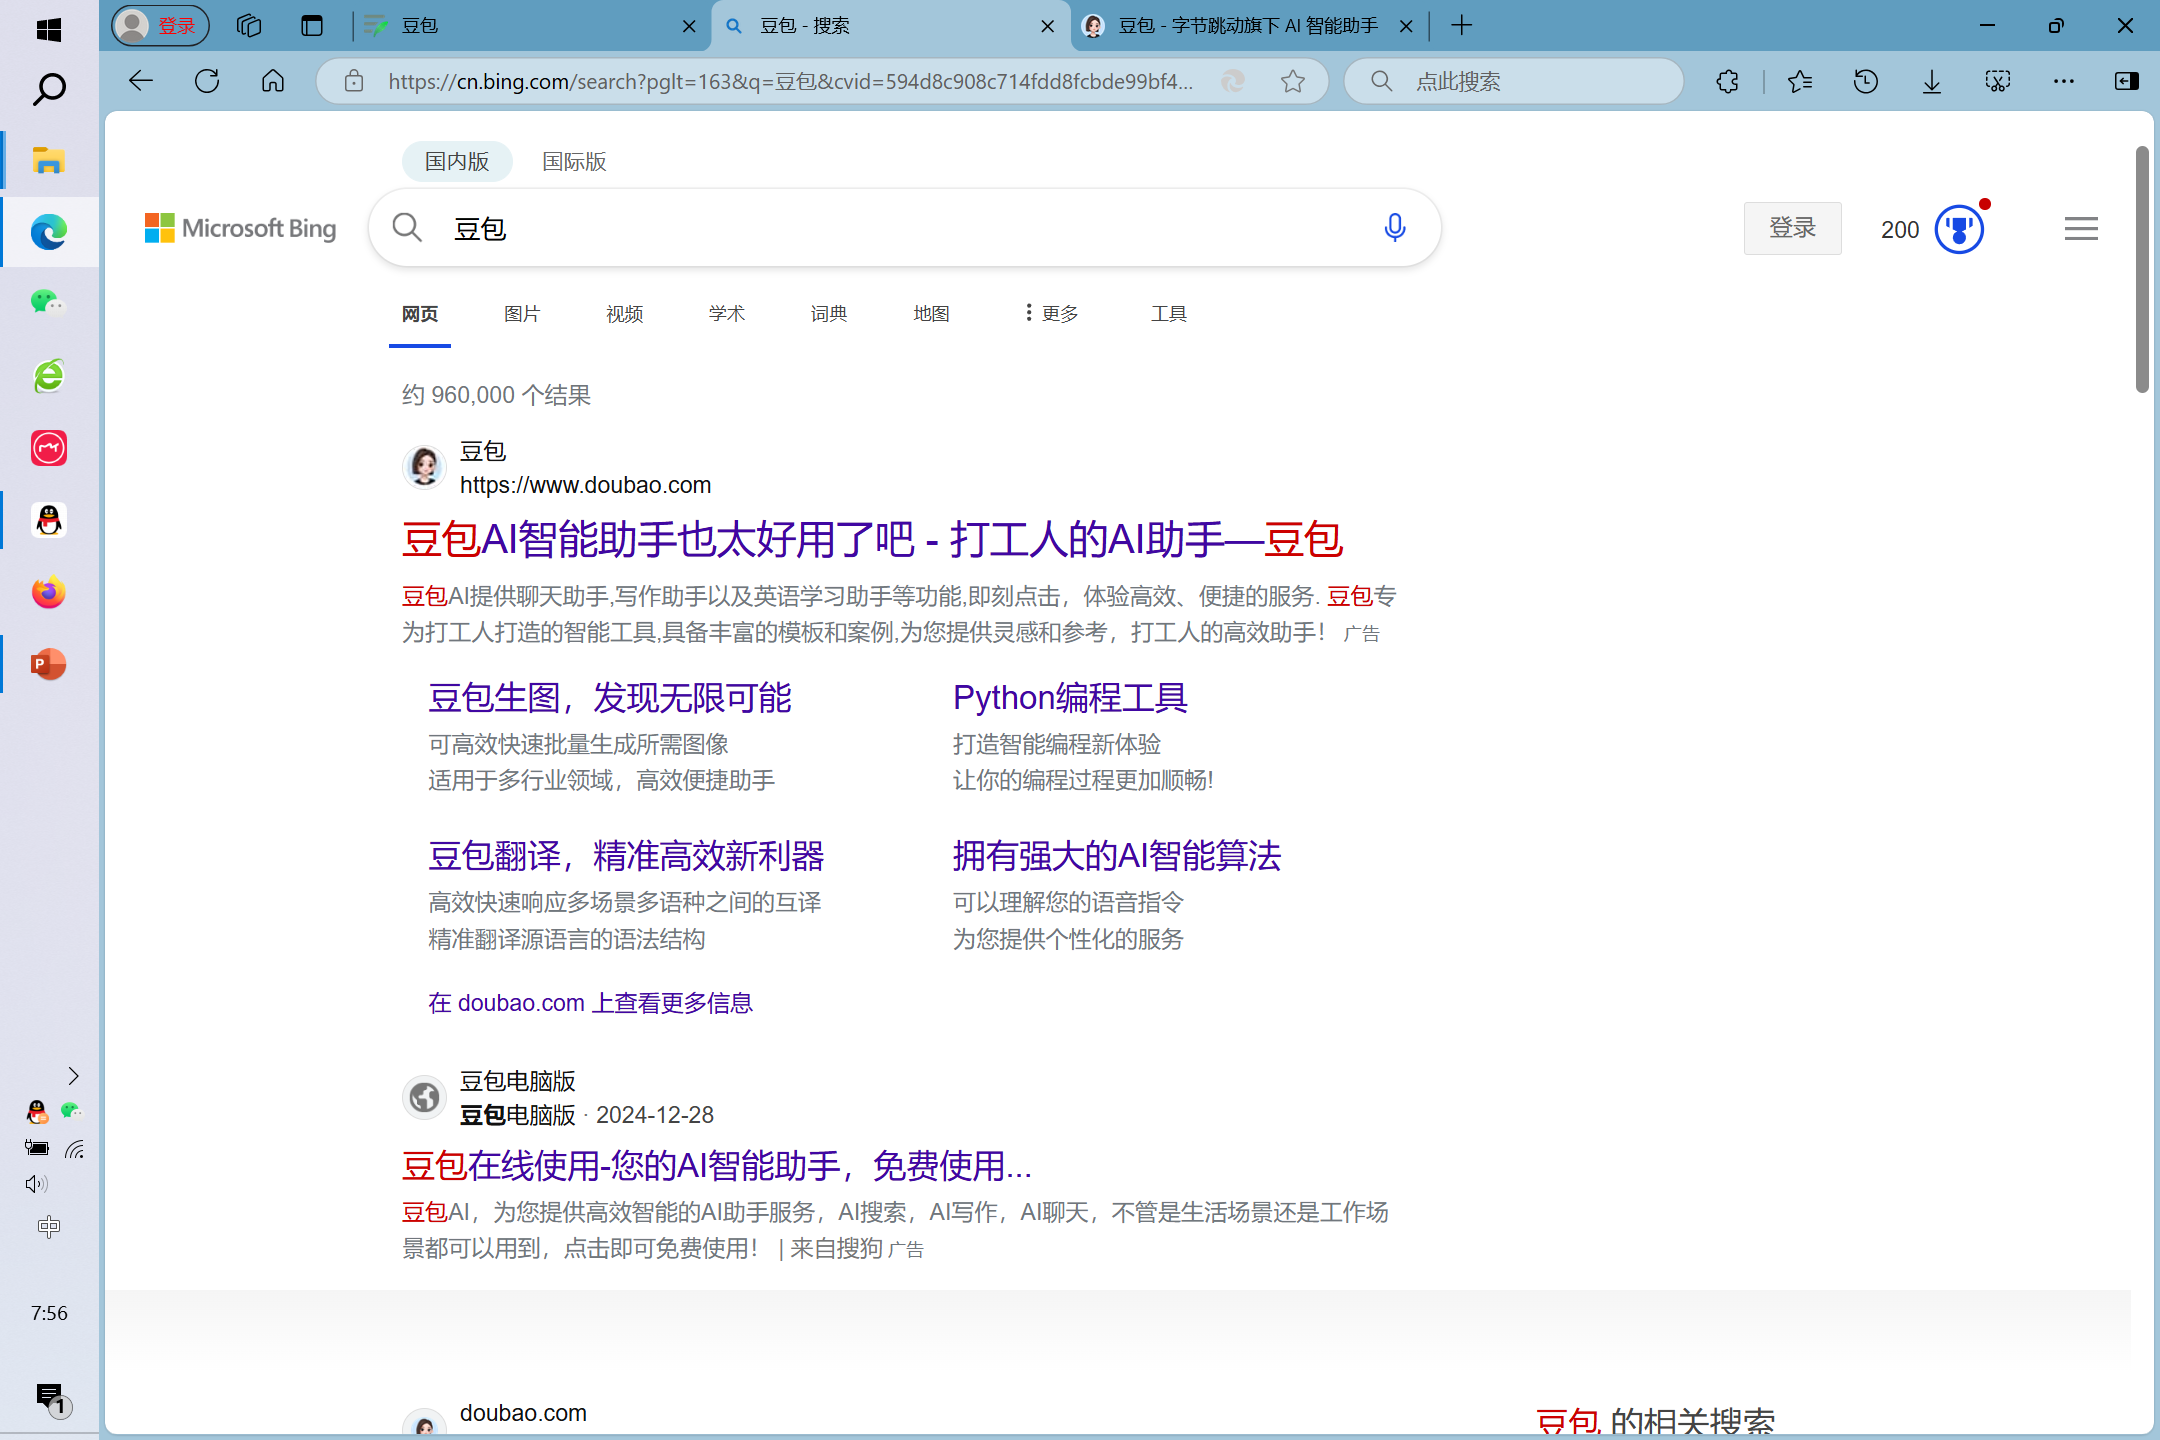Open the QQ penguin taskbar app
This screenshot has height=1440, width=2160.
(48, 520)
